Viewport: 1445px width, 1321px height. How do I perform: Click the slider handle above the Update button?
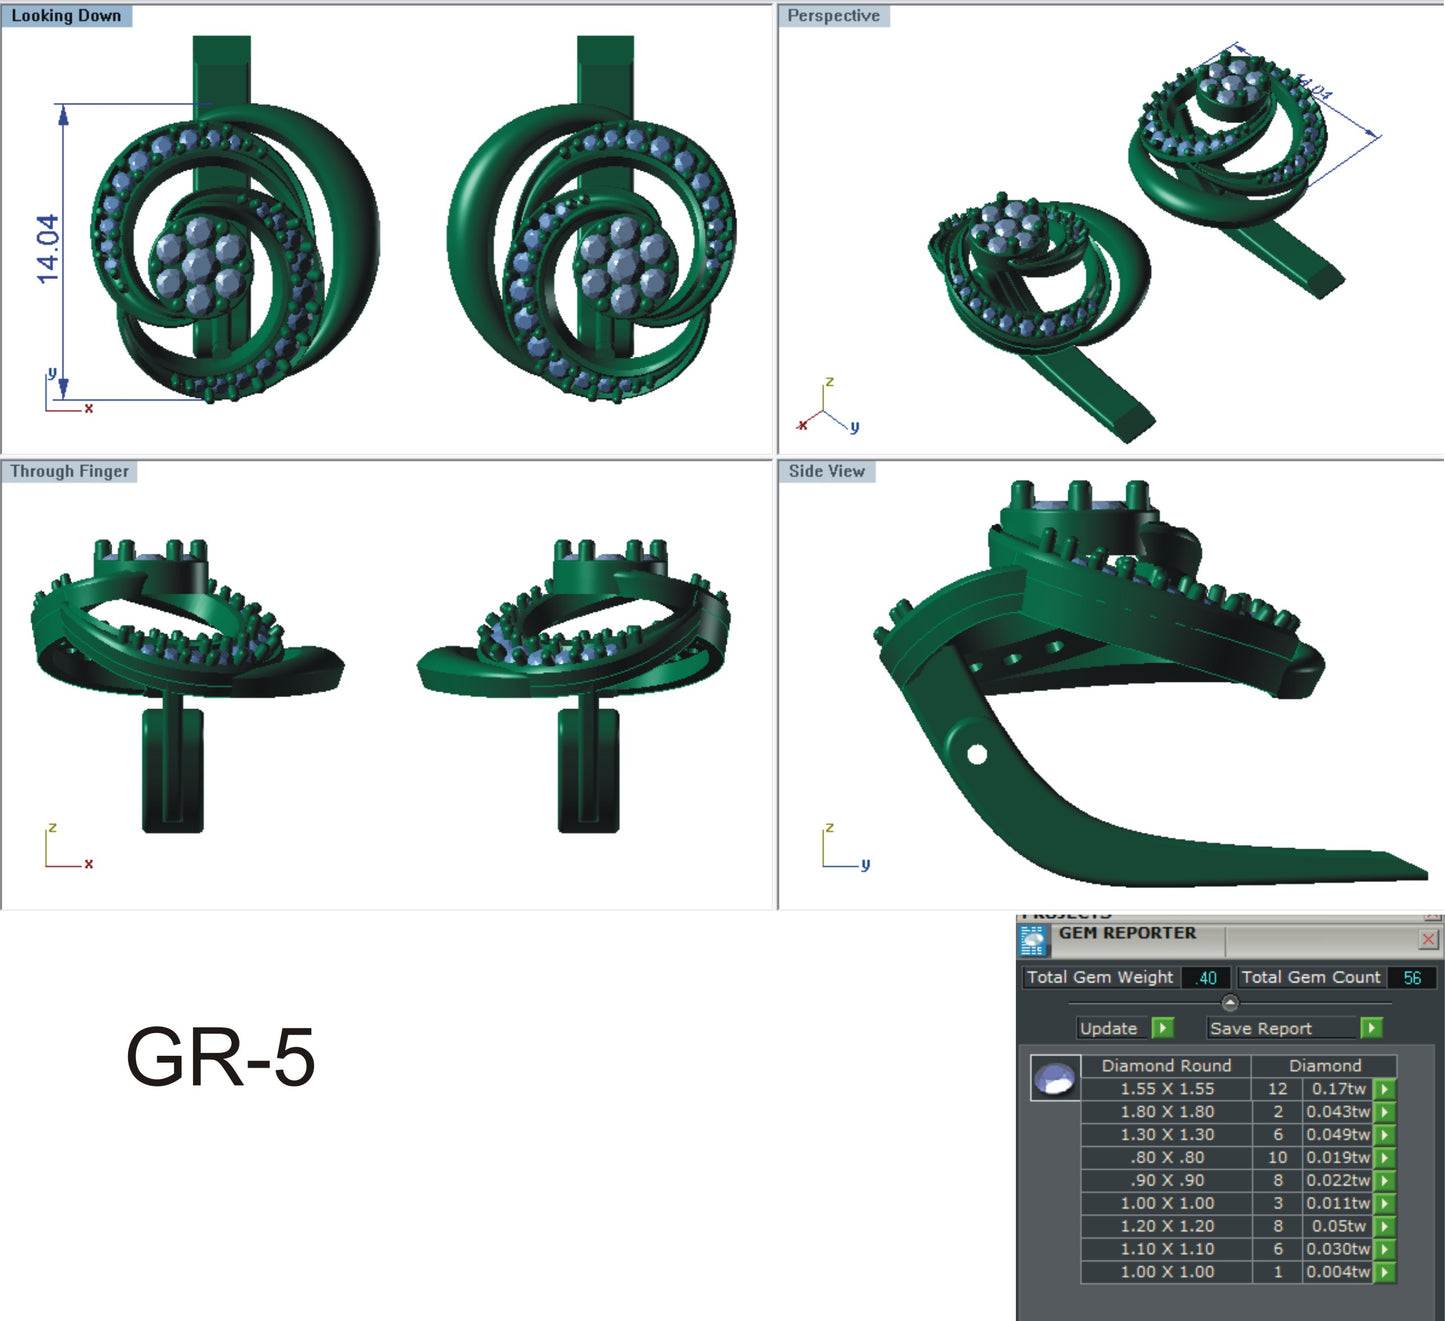tap(1229, 1000)
